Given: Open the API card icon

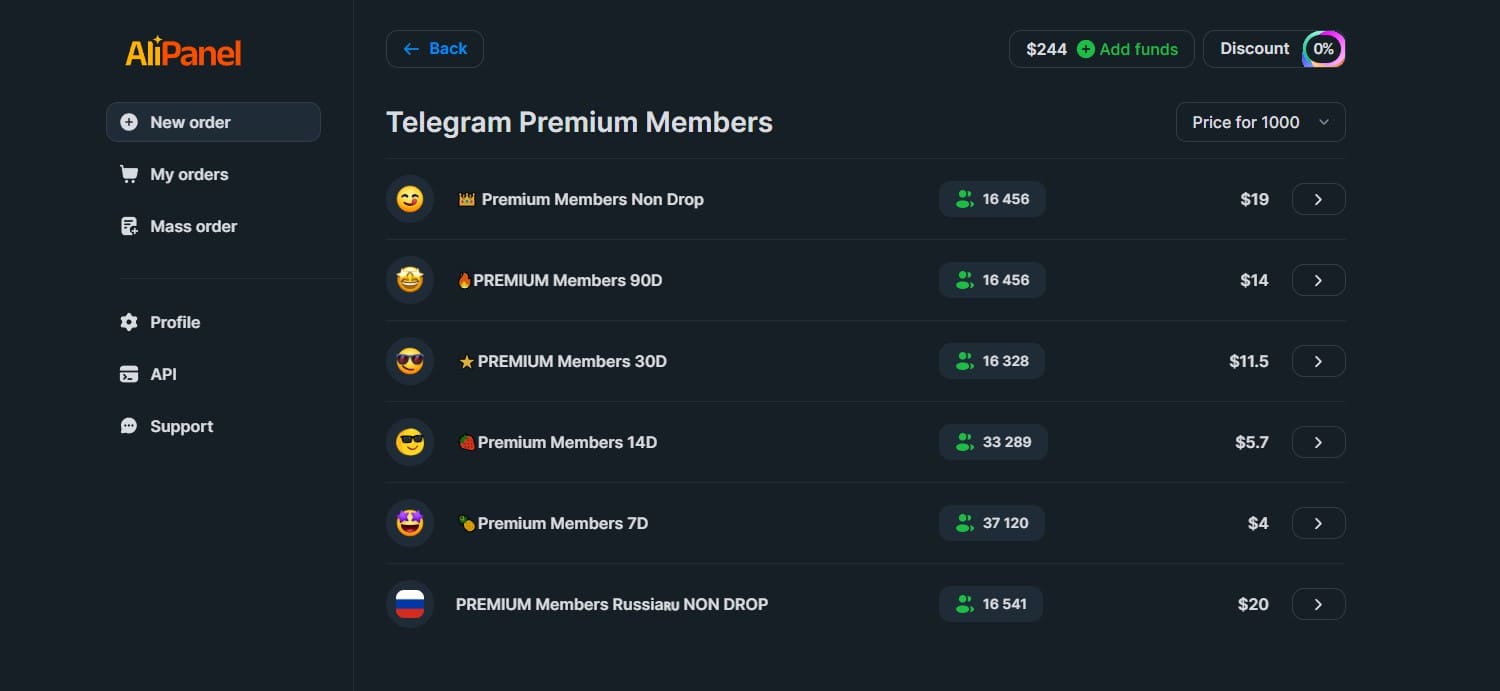Looking at the screenshot, I should pyautogui.click(x=128, y=374).
